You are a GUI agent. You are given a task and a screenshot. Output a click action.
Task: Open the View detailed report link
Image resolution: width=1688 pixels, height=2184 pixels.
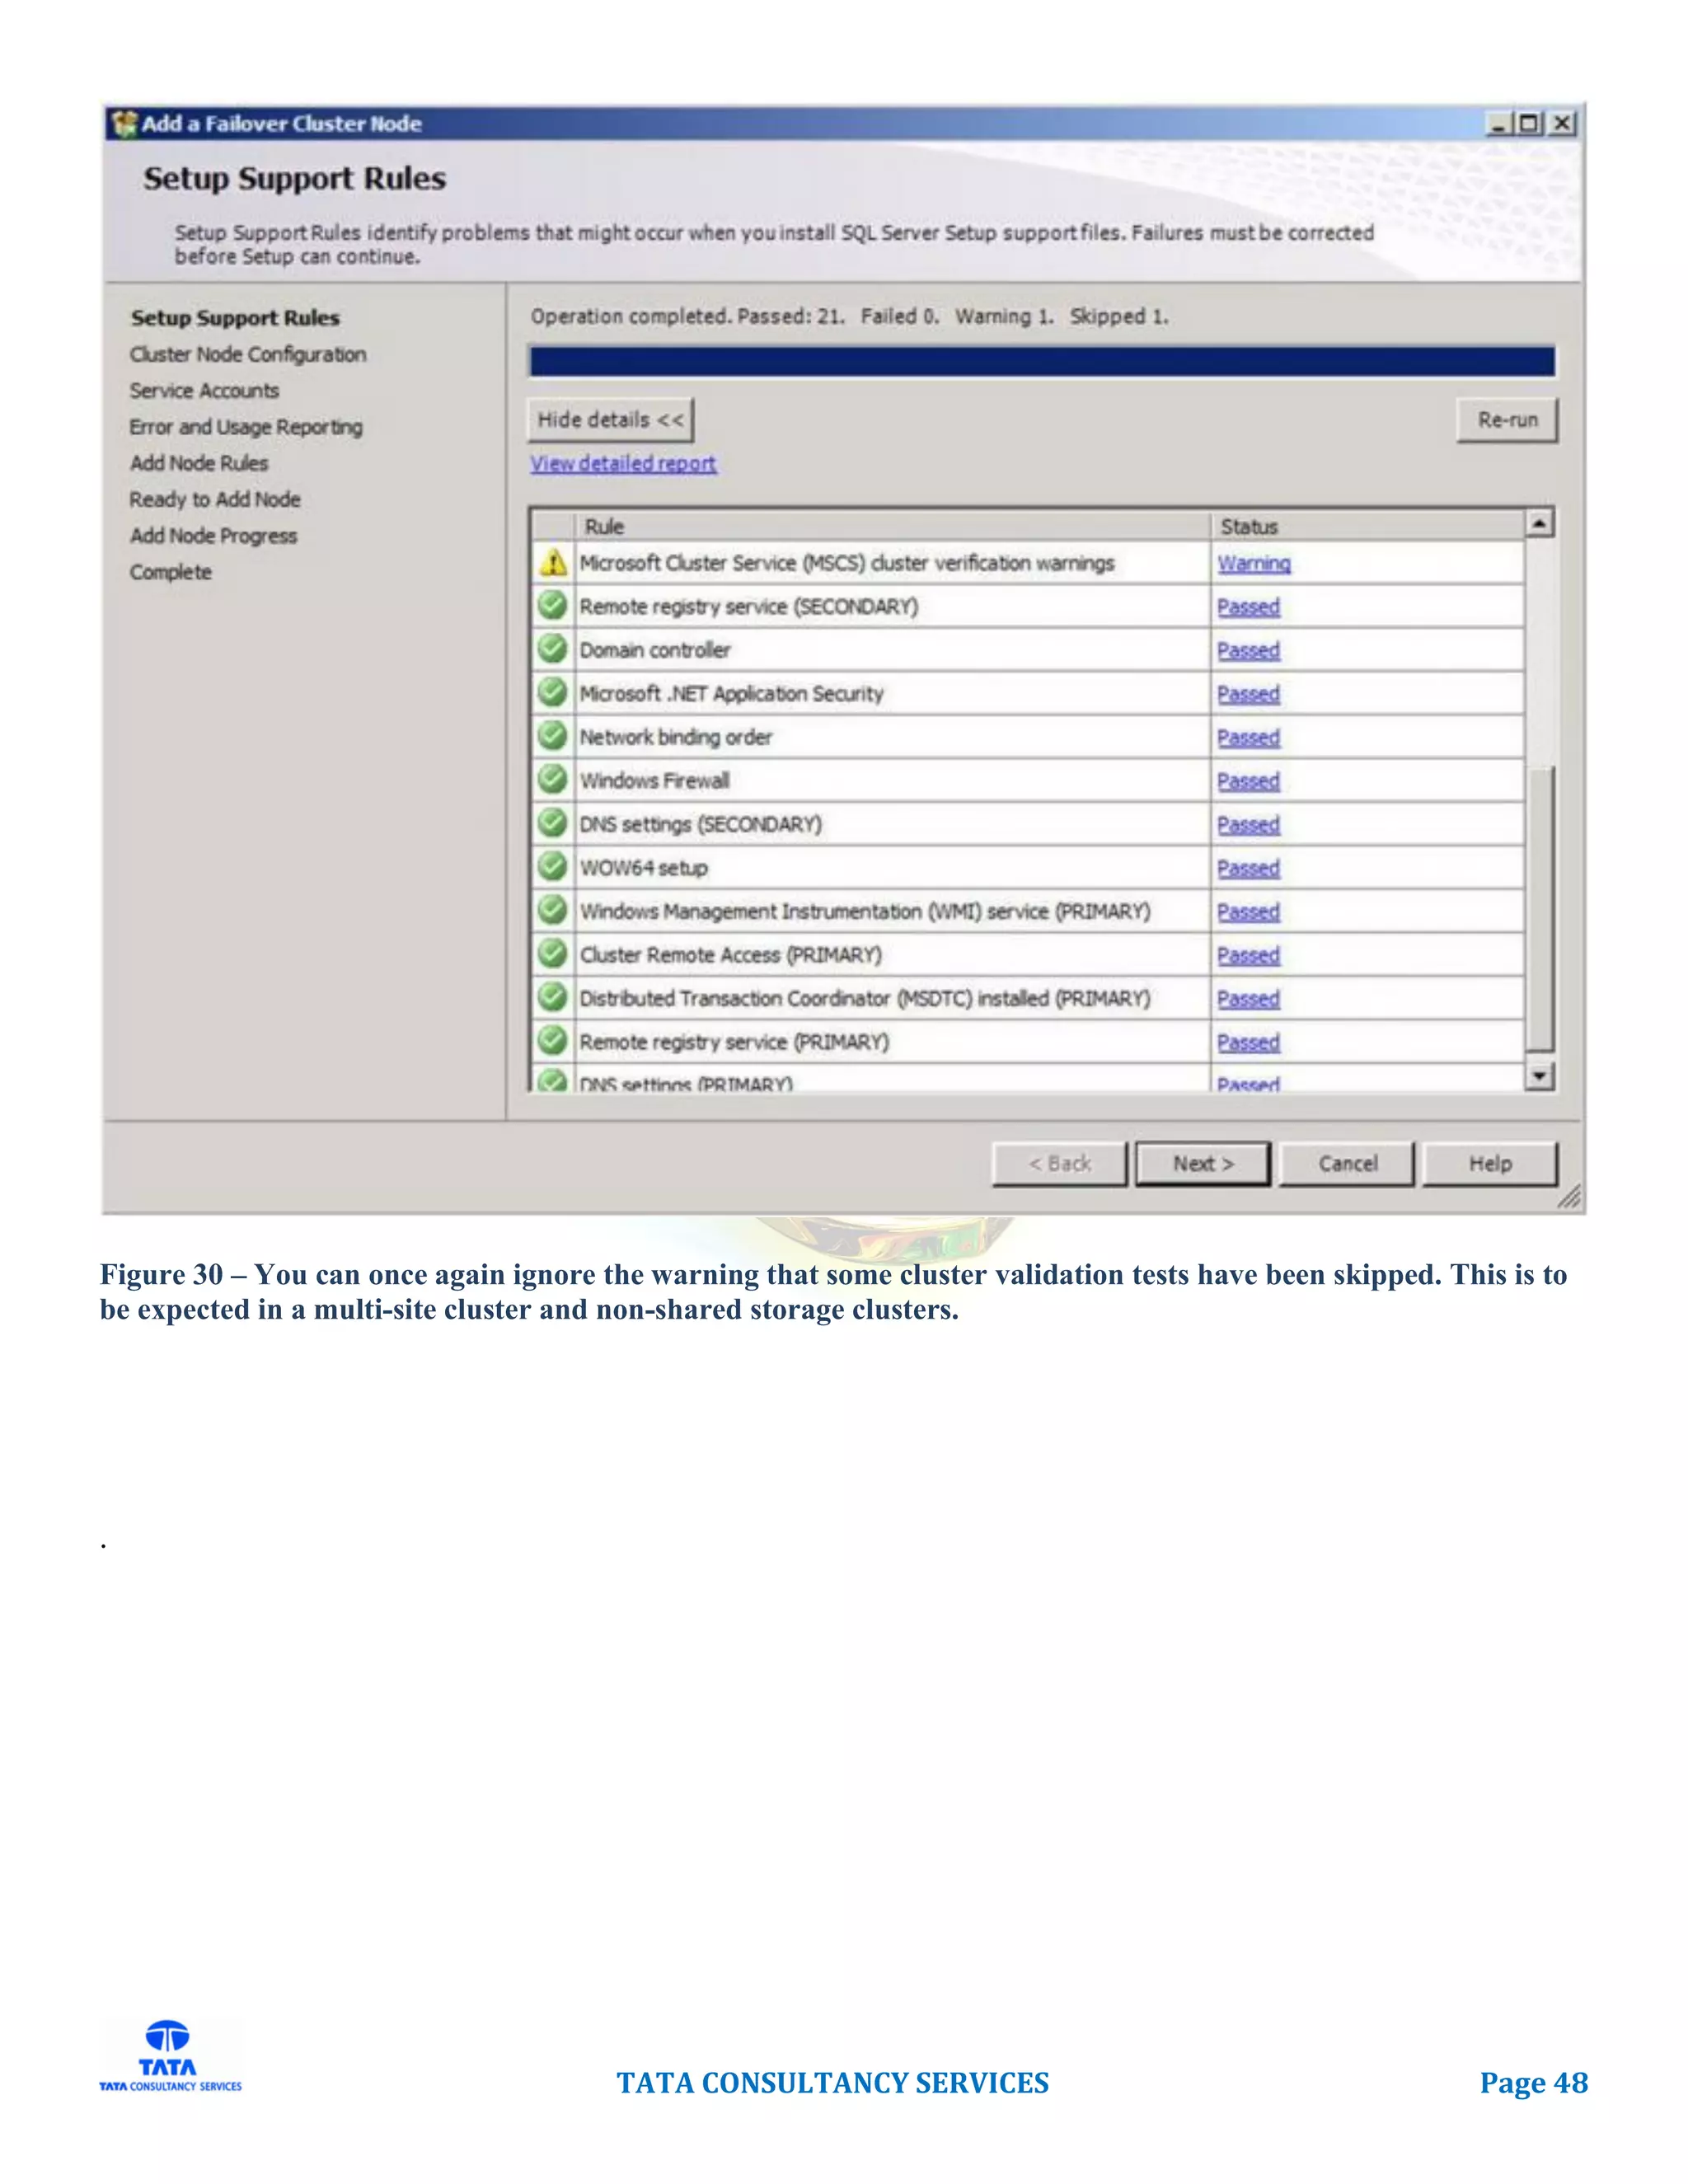623,463
